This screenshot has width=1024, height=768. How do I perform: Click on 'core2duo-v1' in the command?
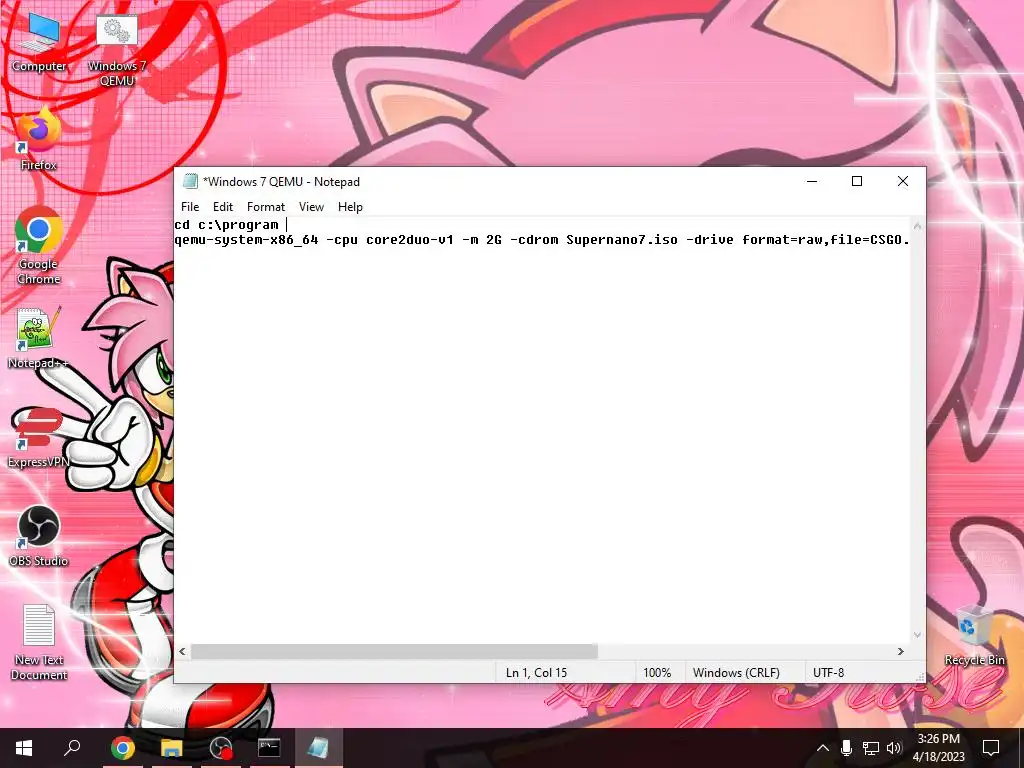409,240
